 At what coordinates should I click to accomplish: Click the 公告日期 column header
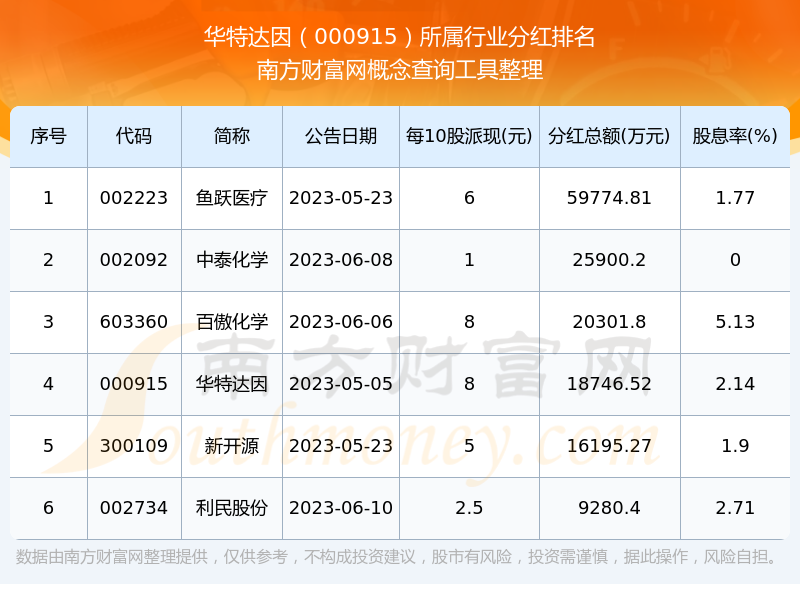click(341, 136)
